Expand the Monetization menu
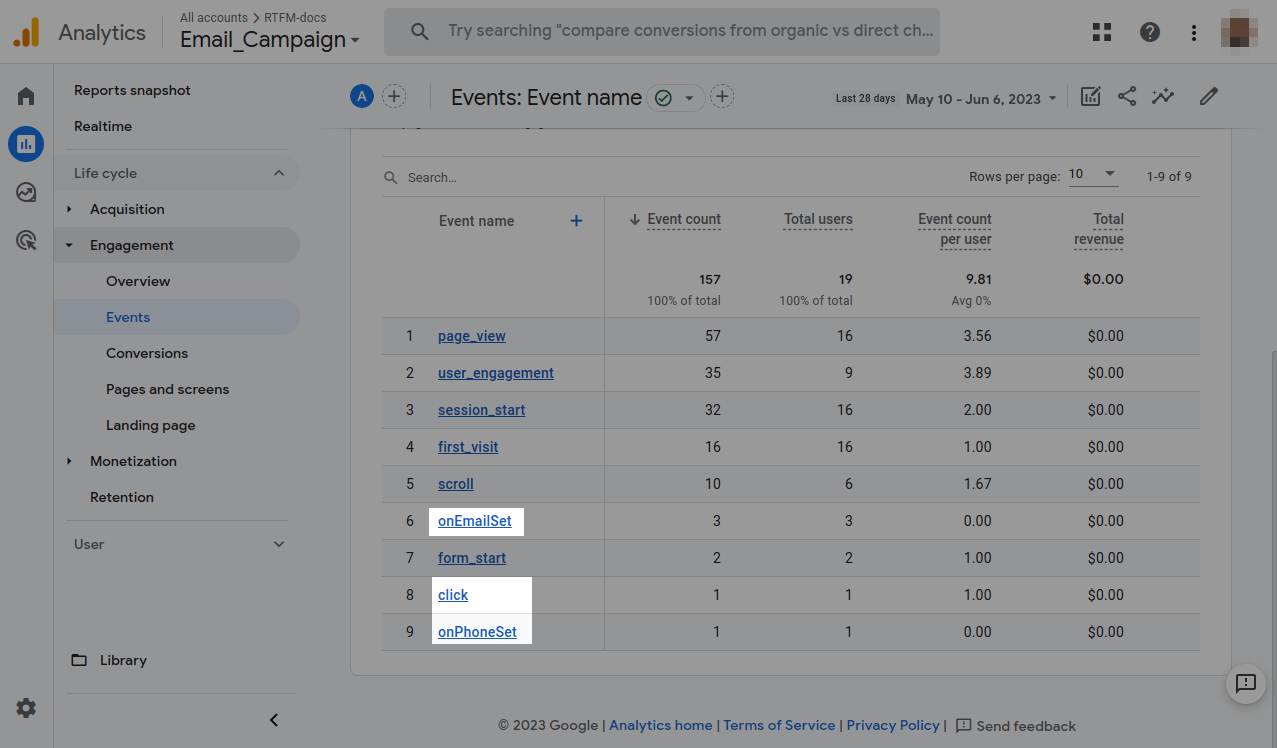This screenshot has width=1277, height=748. click(x=132, y=461)
